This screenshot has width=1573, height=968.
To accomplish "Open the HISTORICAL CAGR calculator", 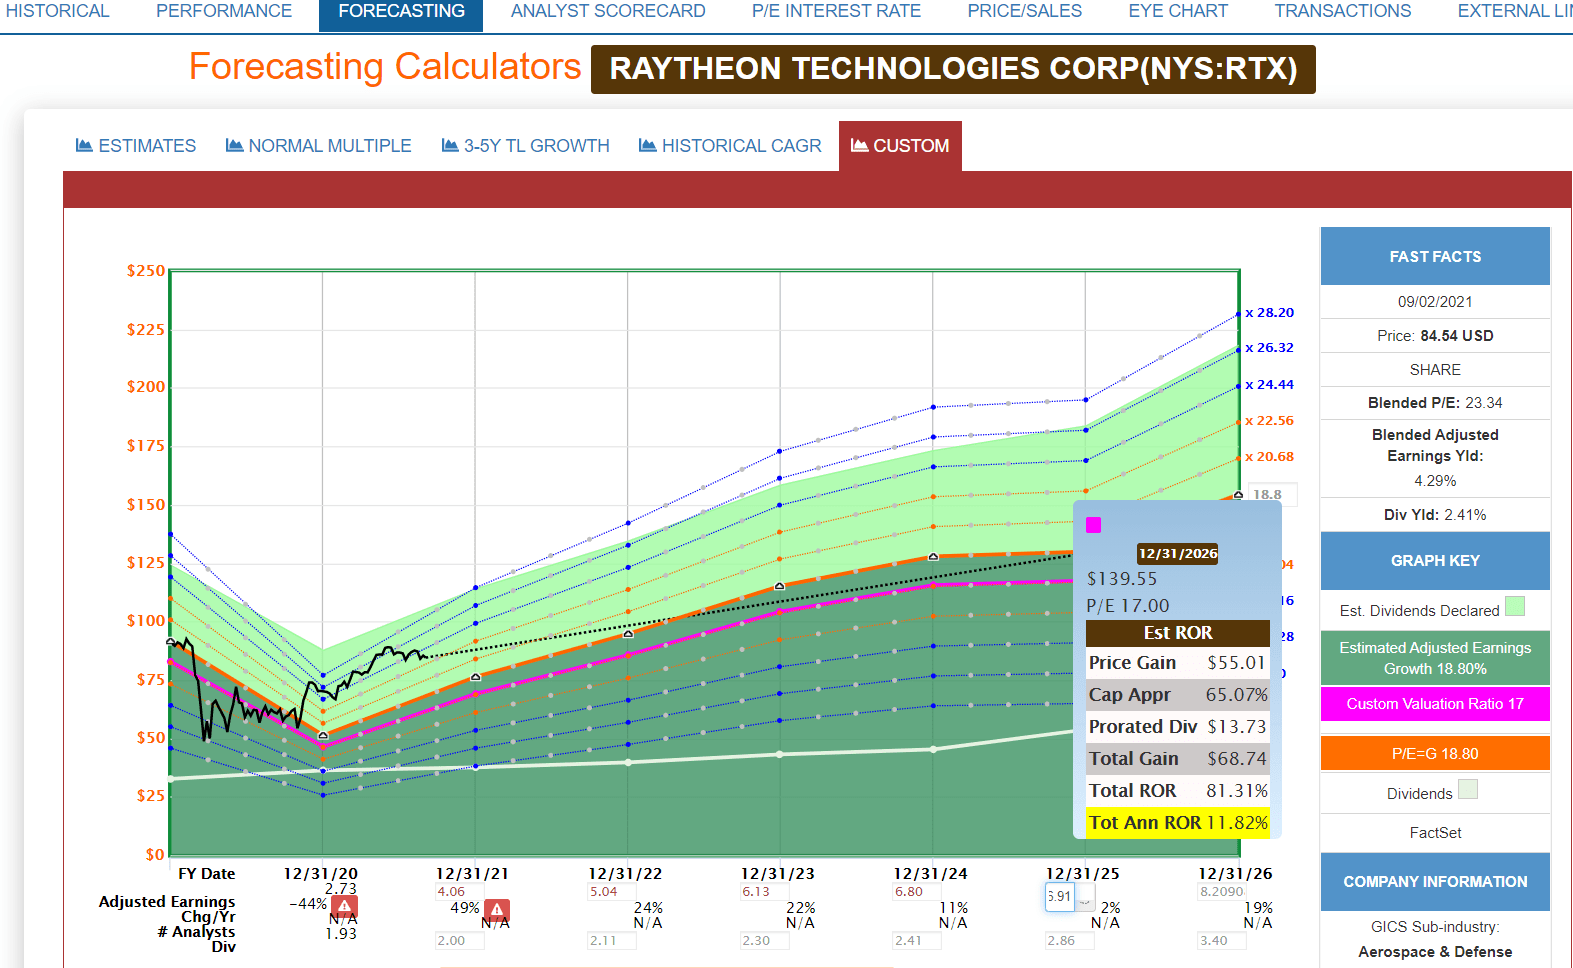I will coord(730,146).
